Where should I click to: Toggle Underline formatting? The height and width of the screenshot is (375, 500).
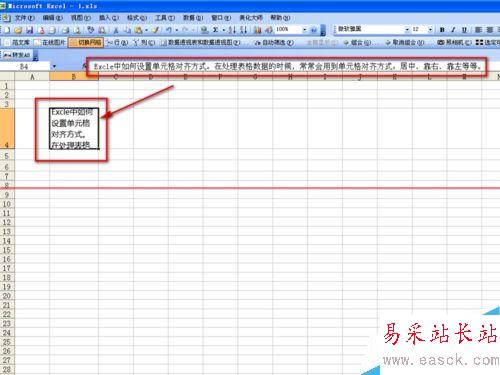[x=464, y=30]
